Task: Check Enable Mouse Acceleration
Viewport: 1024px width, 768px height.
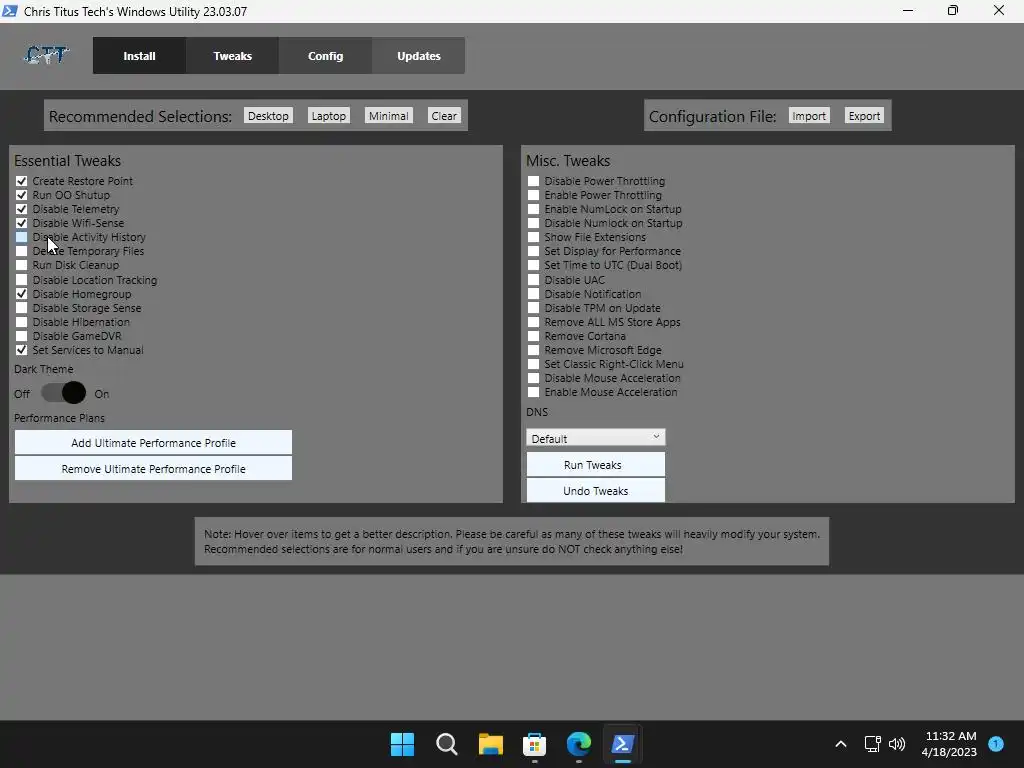Action: coord(534,392)
